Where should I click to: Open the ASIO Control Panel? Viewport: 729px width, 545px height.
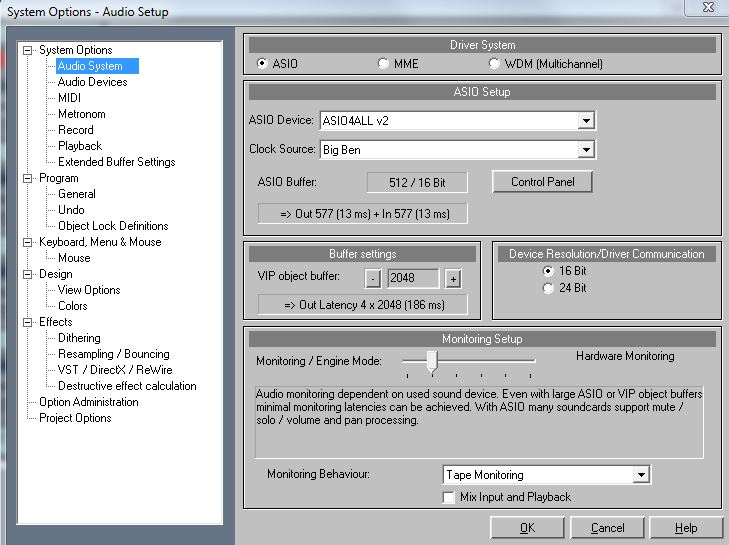(x=542, y=182)
